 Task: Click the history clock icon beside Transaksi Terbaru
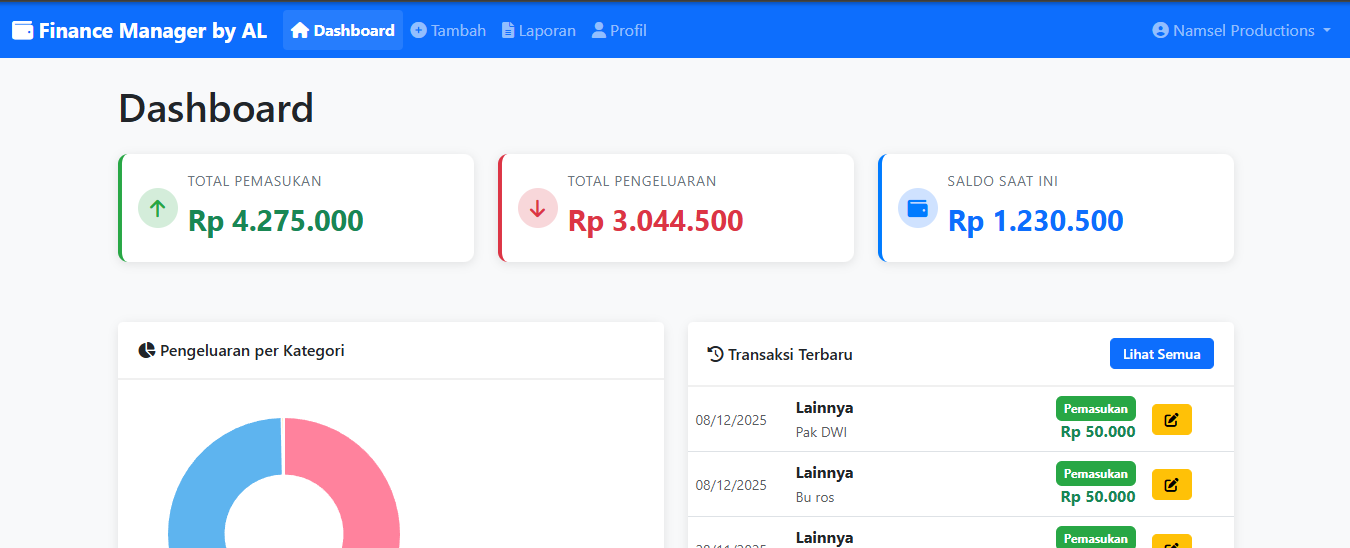[715, 354]
